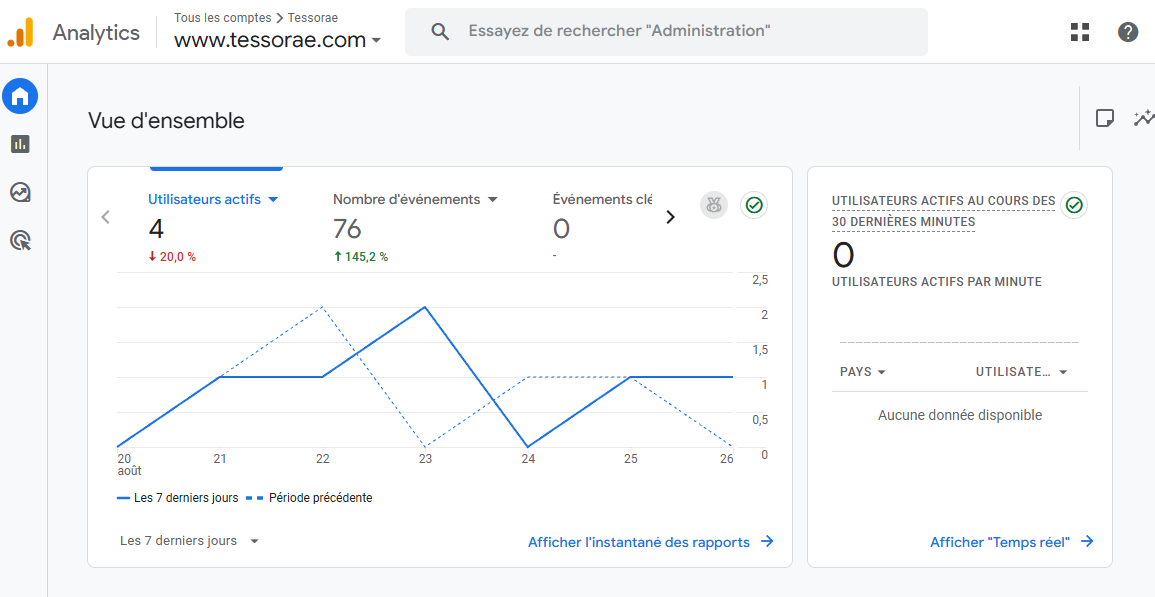Open the Reports bar-chart sidebar icon
This screenshot has width=1155, height=597.
tap(21, 144)
